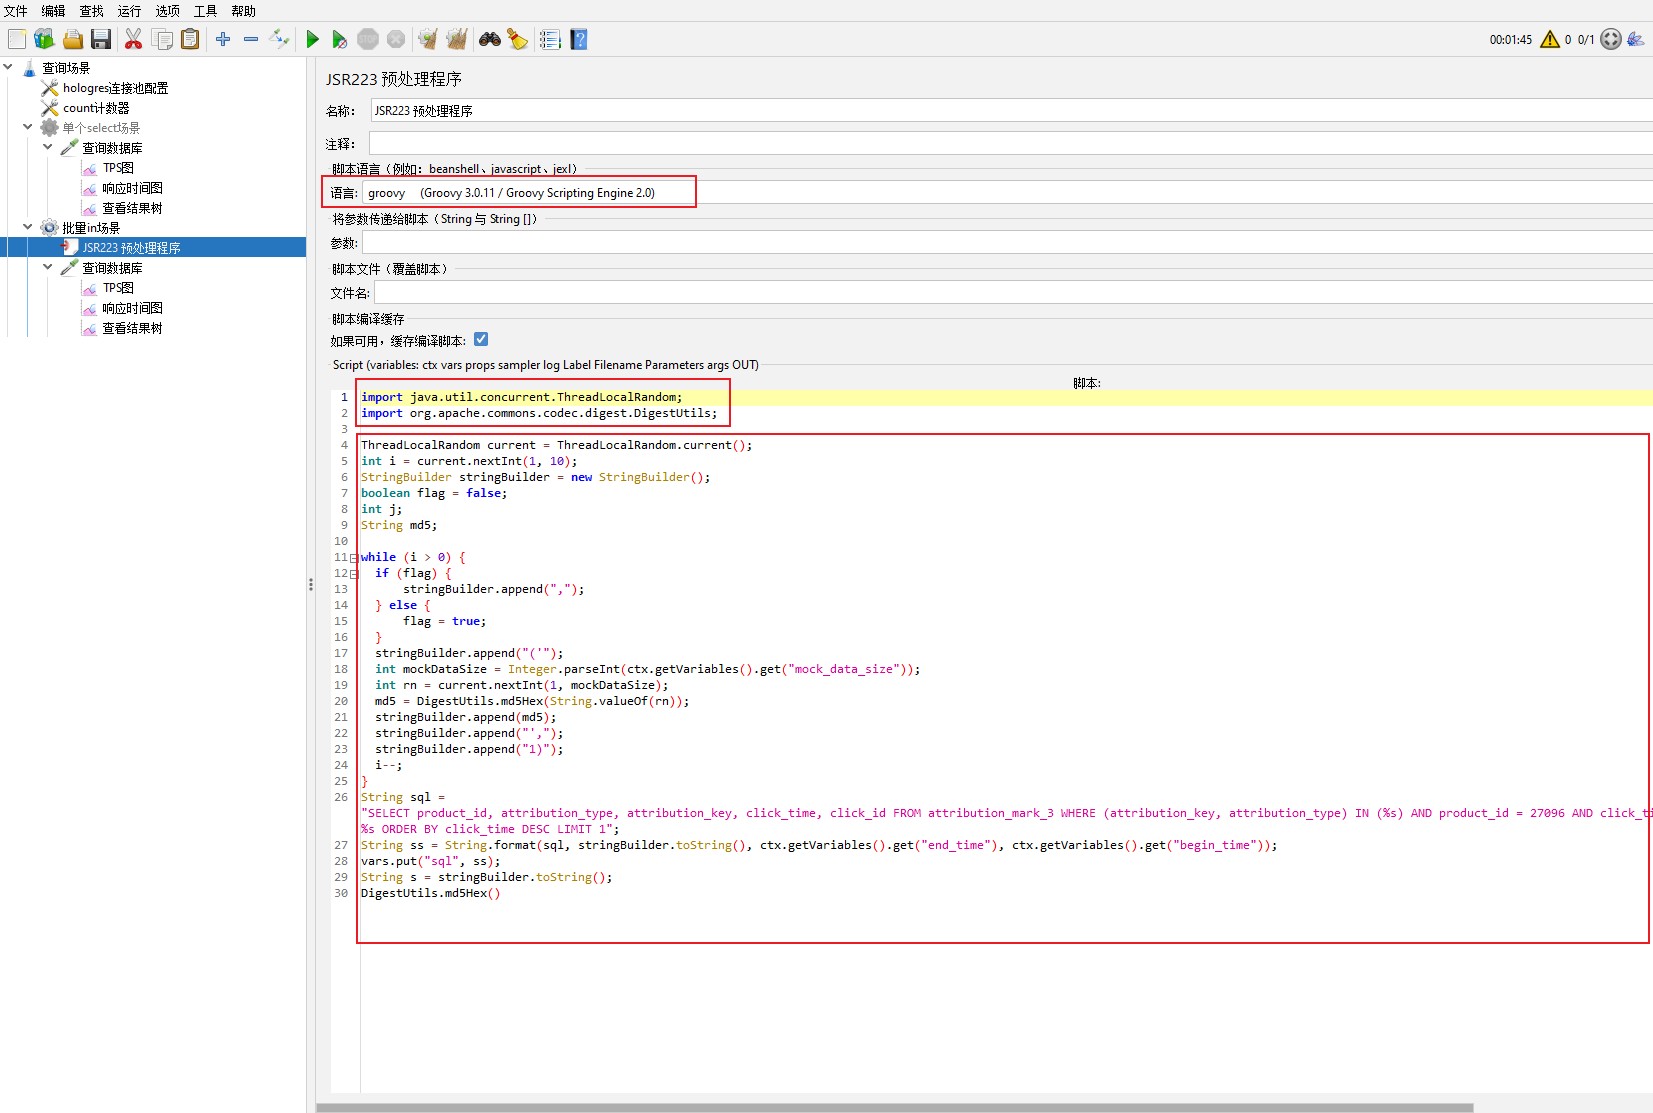Viewport: 1653px width, 1113px height.
Task: Click the blue plus Expand All icon
Action: click(x=223, y=39)
